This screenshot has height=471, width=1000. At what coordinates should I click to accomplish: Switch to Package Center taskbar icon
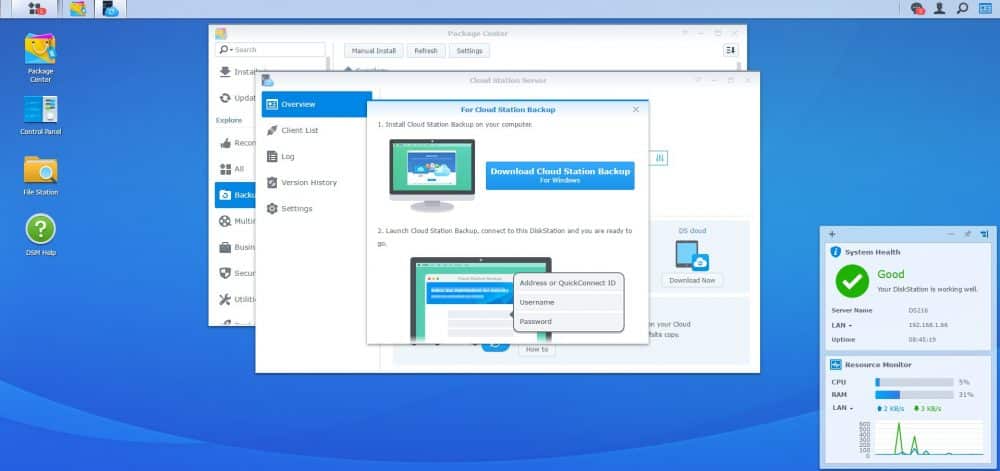pyautogui.click(x=78, y=8)
